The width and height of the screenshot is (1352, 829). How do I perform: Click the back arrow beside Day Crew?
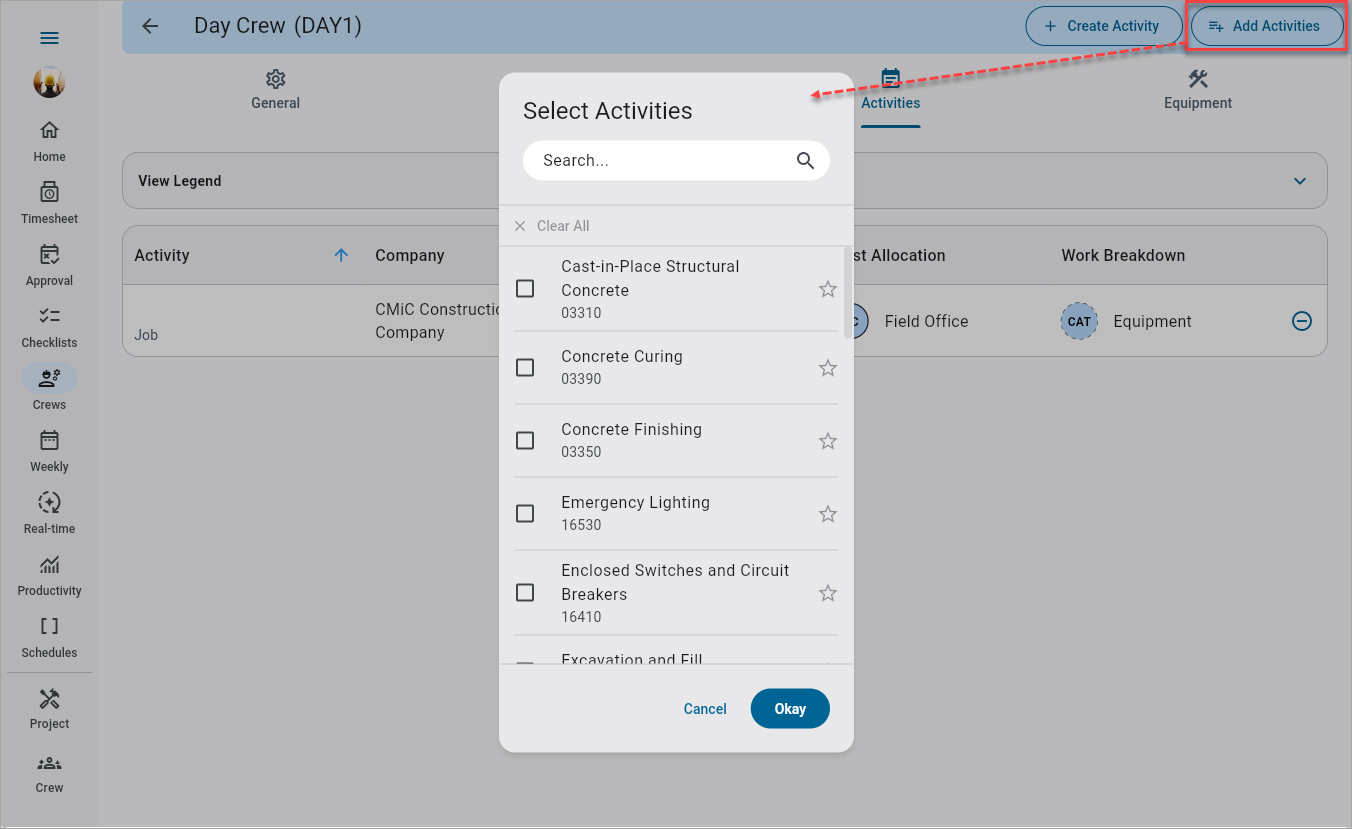[150, 26]
